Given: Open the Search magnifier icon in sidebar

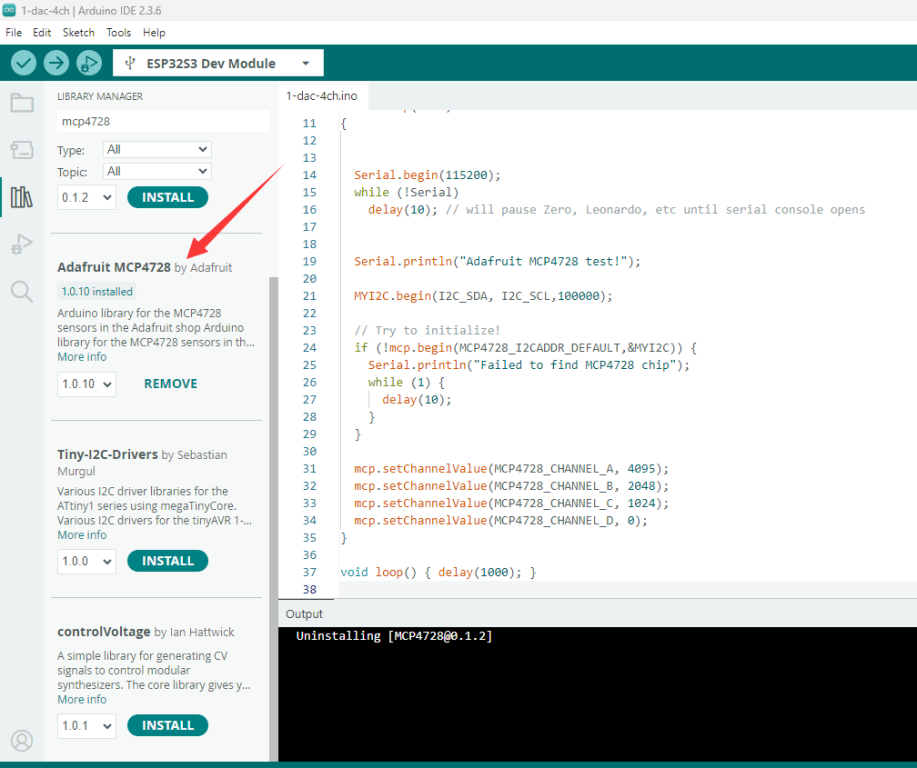Looking at the screenshot, I should 22,291.
